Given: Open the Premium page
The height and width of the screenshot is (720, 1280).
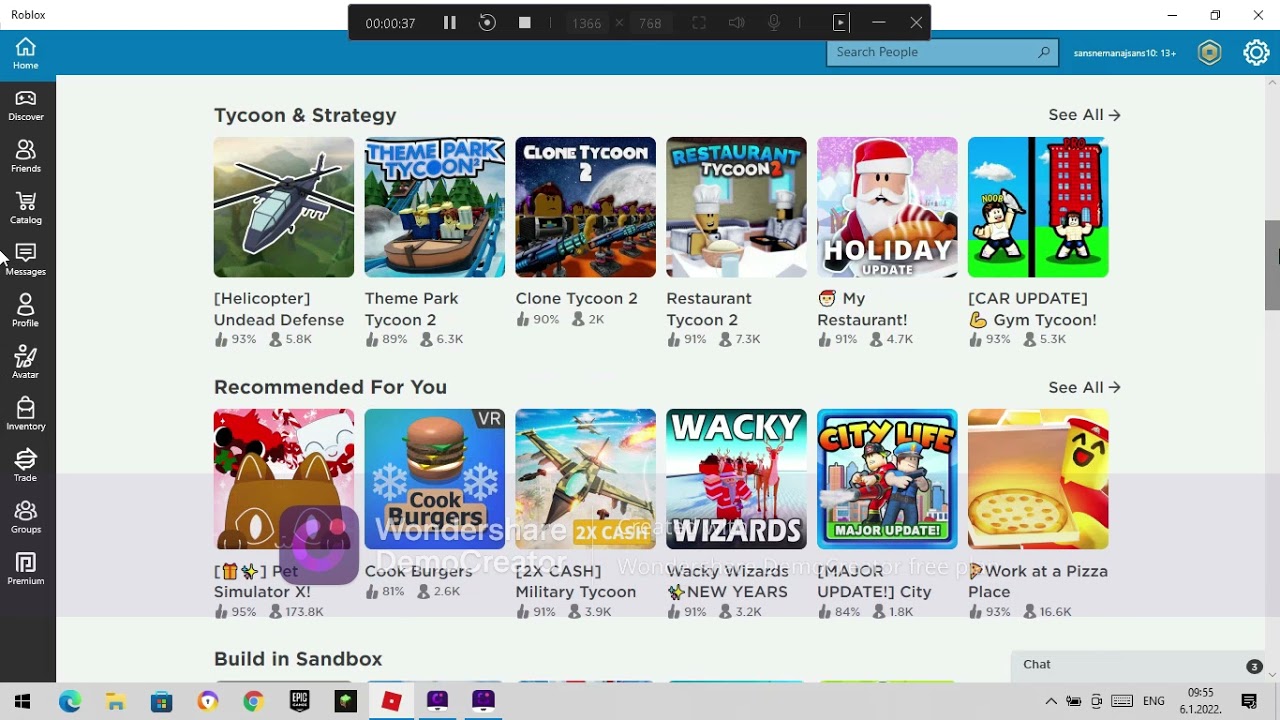Looking at the screenshot, I should tap(26, 569).
